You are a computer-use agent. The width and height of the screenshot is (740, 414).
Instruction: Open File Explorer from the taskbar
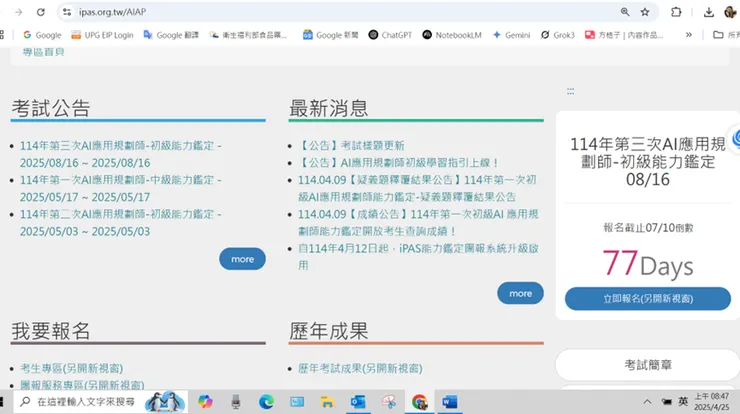point(327,402)
